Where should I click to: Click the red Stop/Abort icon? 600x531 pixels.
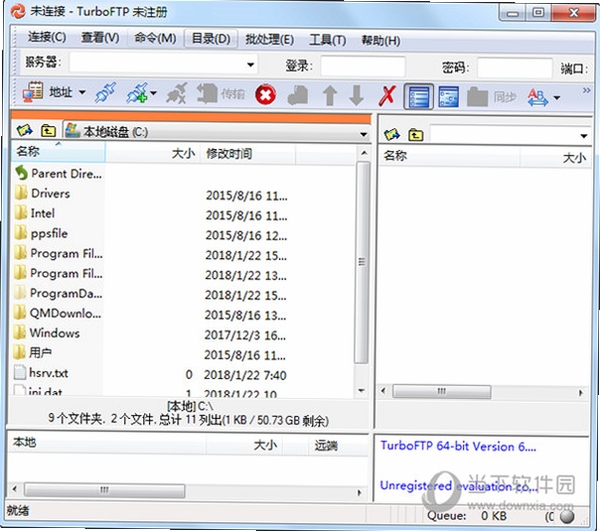coord(266,94)
